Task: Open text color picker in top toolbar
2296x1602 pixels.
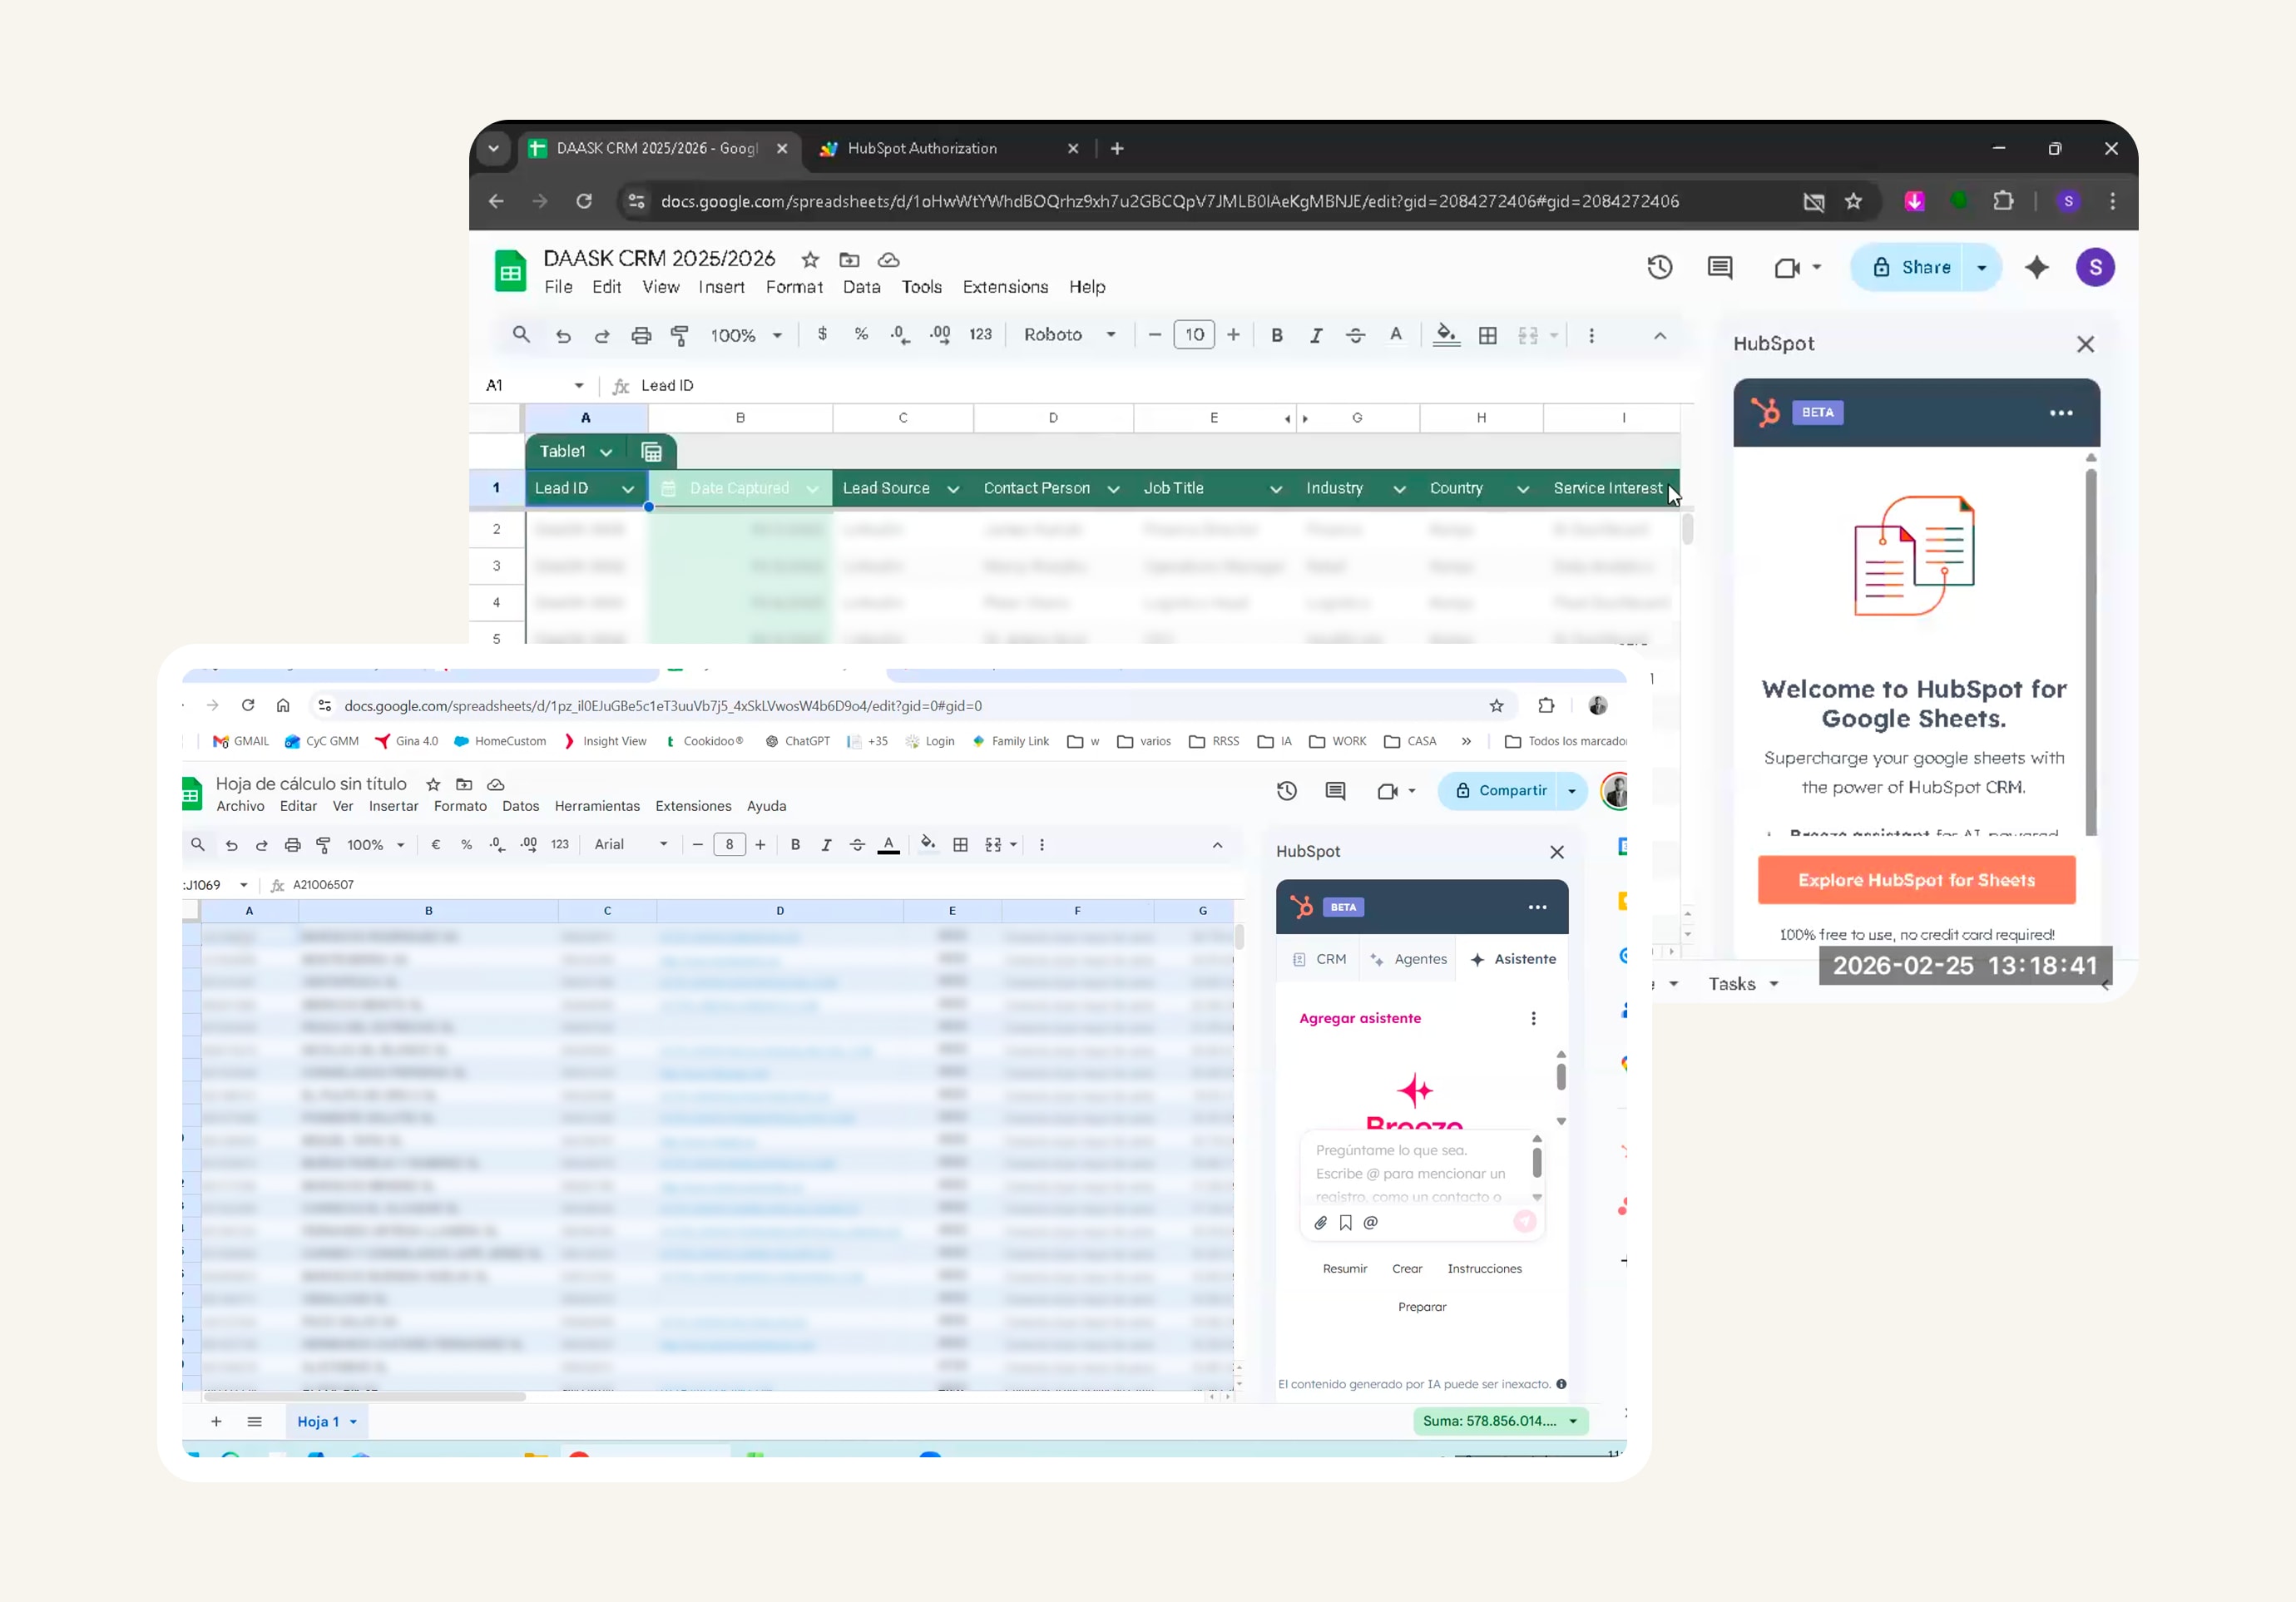Action: point(1396,335)
